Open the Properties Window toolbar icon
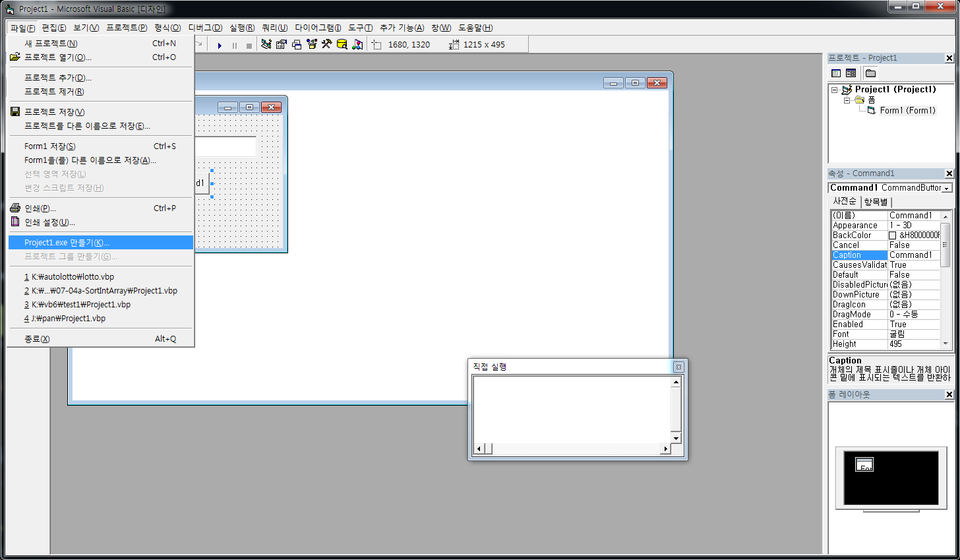 pyautogui.click(x=281, y=44)
